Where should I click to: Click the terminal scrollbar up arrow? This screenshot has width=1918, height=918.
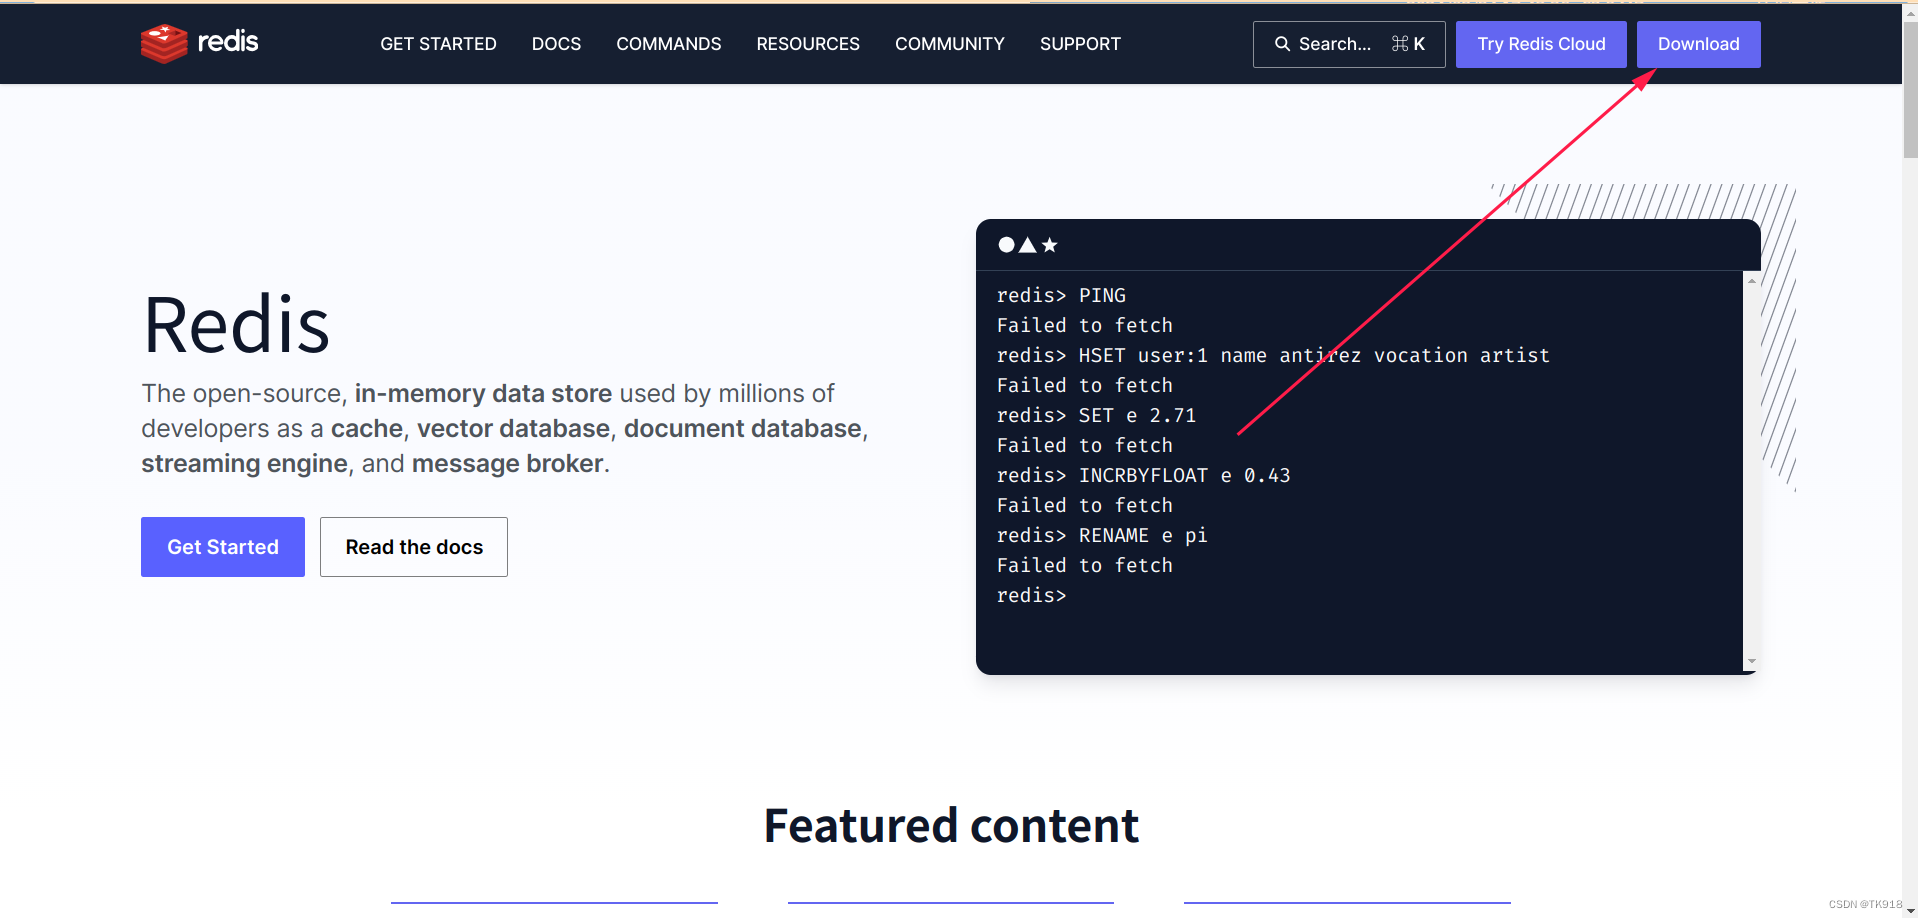(x=1751, y=281)
